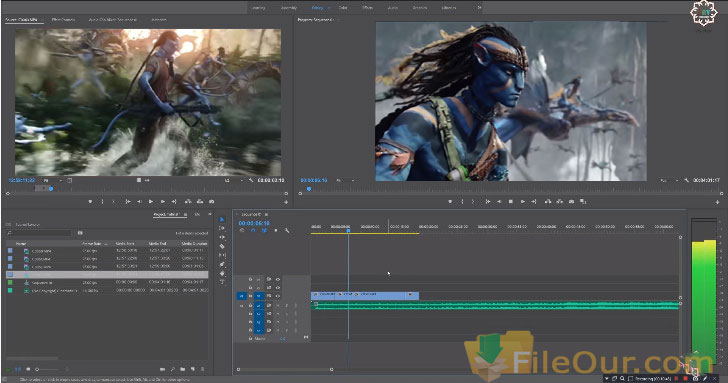This screenshot has height=383, width=728.
Task: Select the Ripple Edit tool
Action: 222,237
